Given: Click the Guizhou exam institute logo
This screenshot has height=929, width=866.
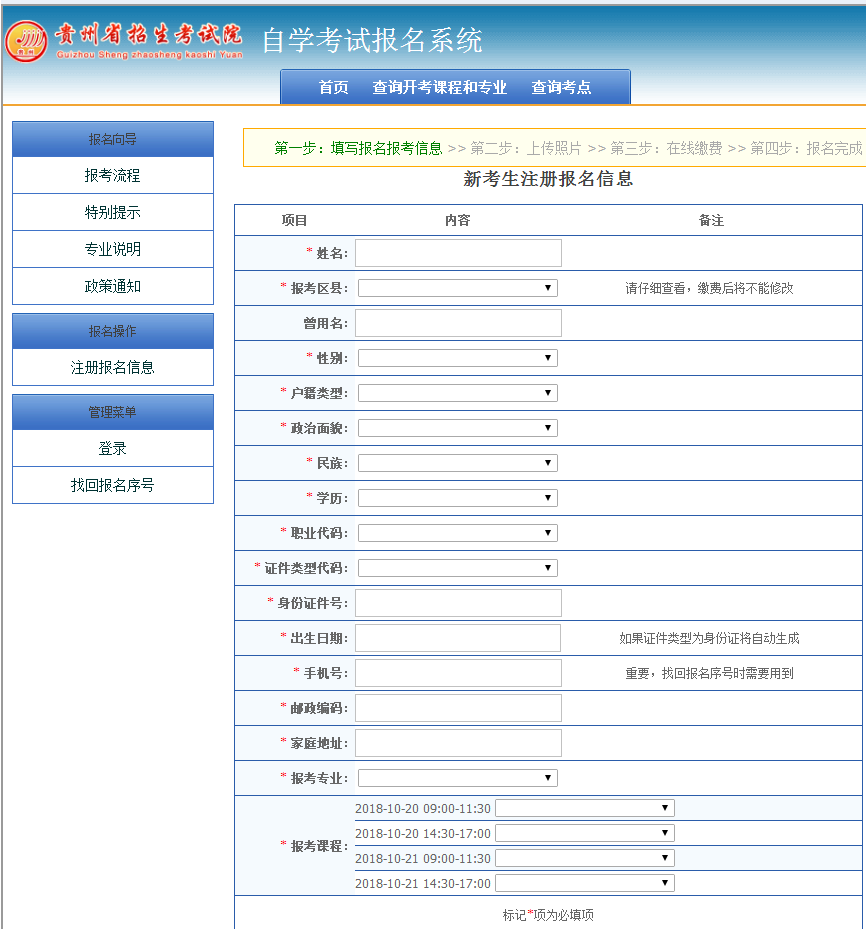Looking at the screenshot, I should click(x=124, y=40).
